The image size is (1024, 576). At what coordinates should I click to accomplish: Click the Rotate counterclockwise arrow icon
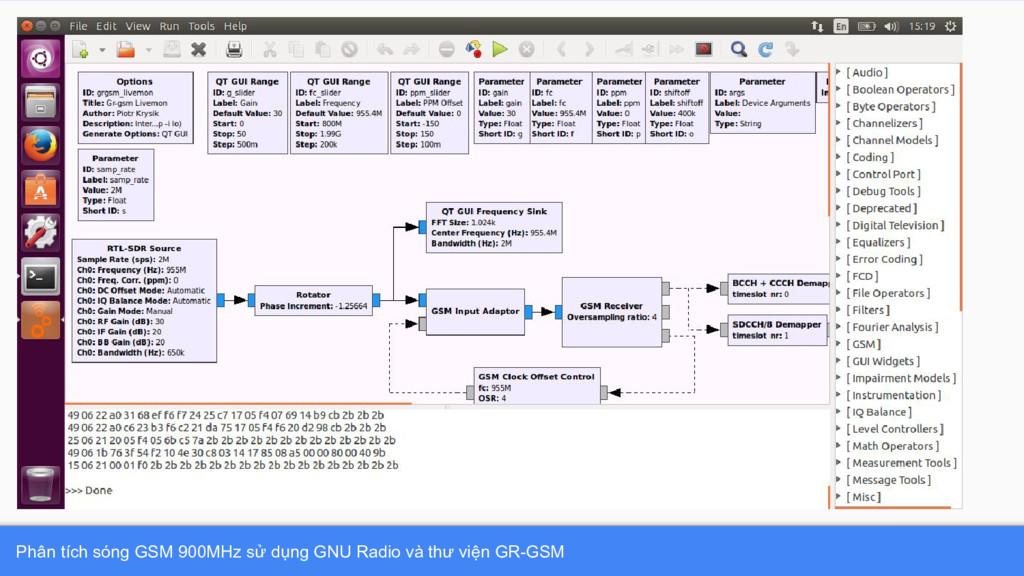pos(562,49)
